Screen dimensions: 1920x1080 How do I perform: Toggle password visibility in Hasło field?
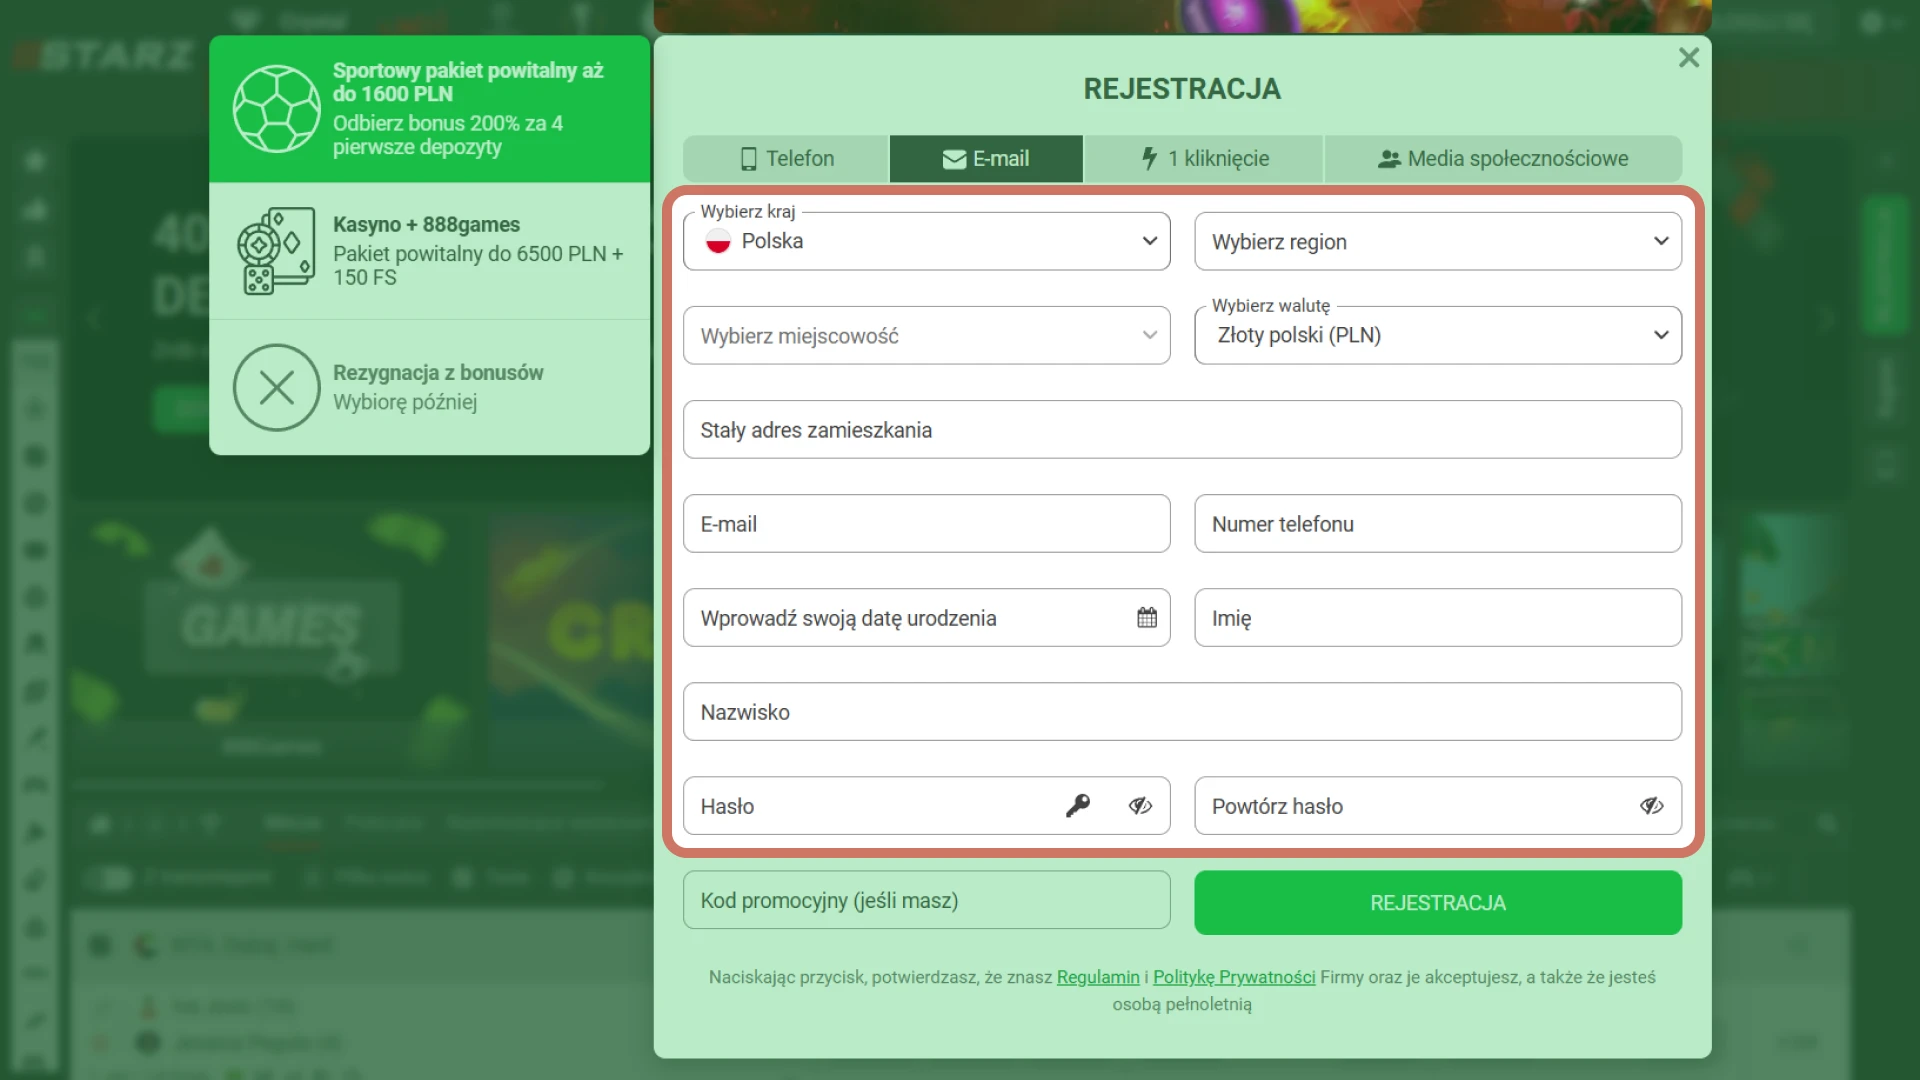[x=1140, y=806]
